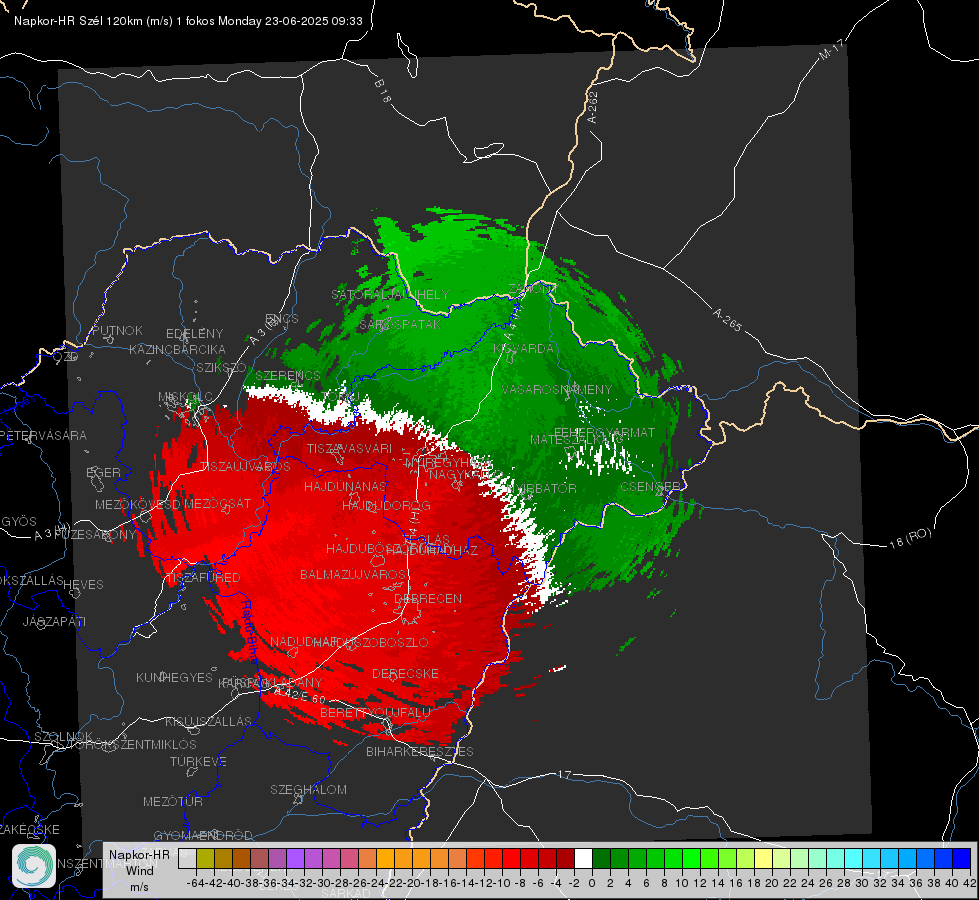Click the SAROSPATAK city label

click(x=400, y=324)
